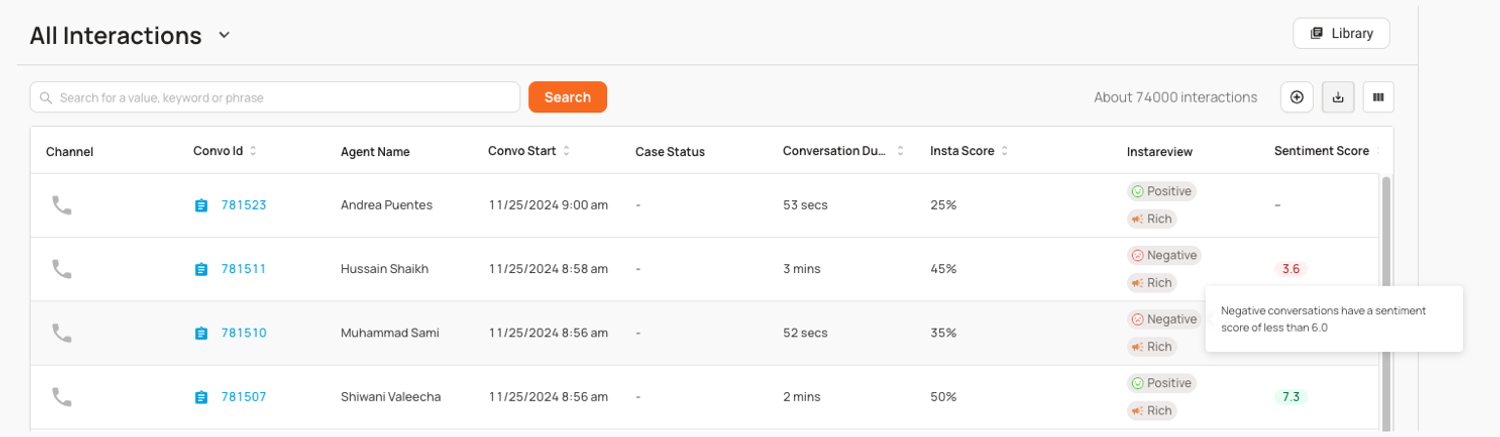1500x437 pixels.
Task: Click the Negative tag in Hussain Shaikh's row
Action: tap(1163, 255)
